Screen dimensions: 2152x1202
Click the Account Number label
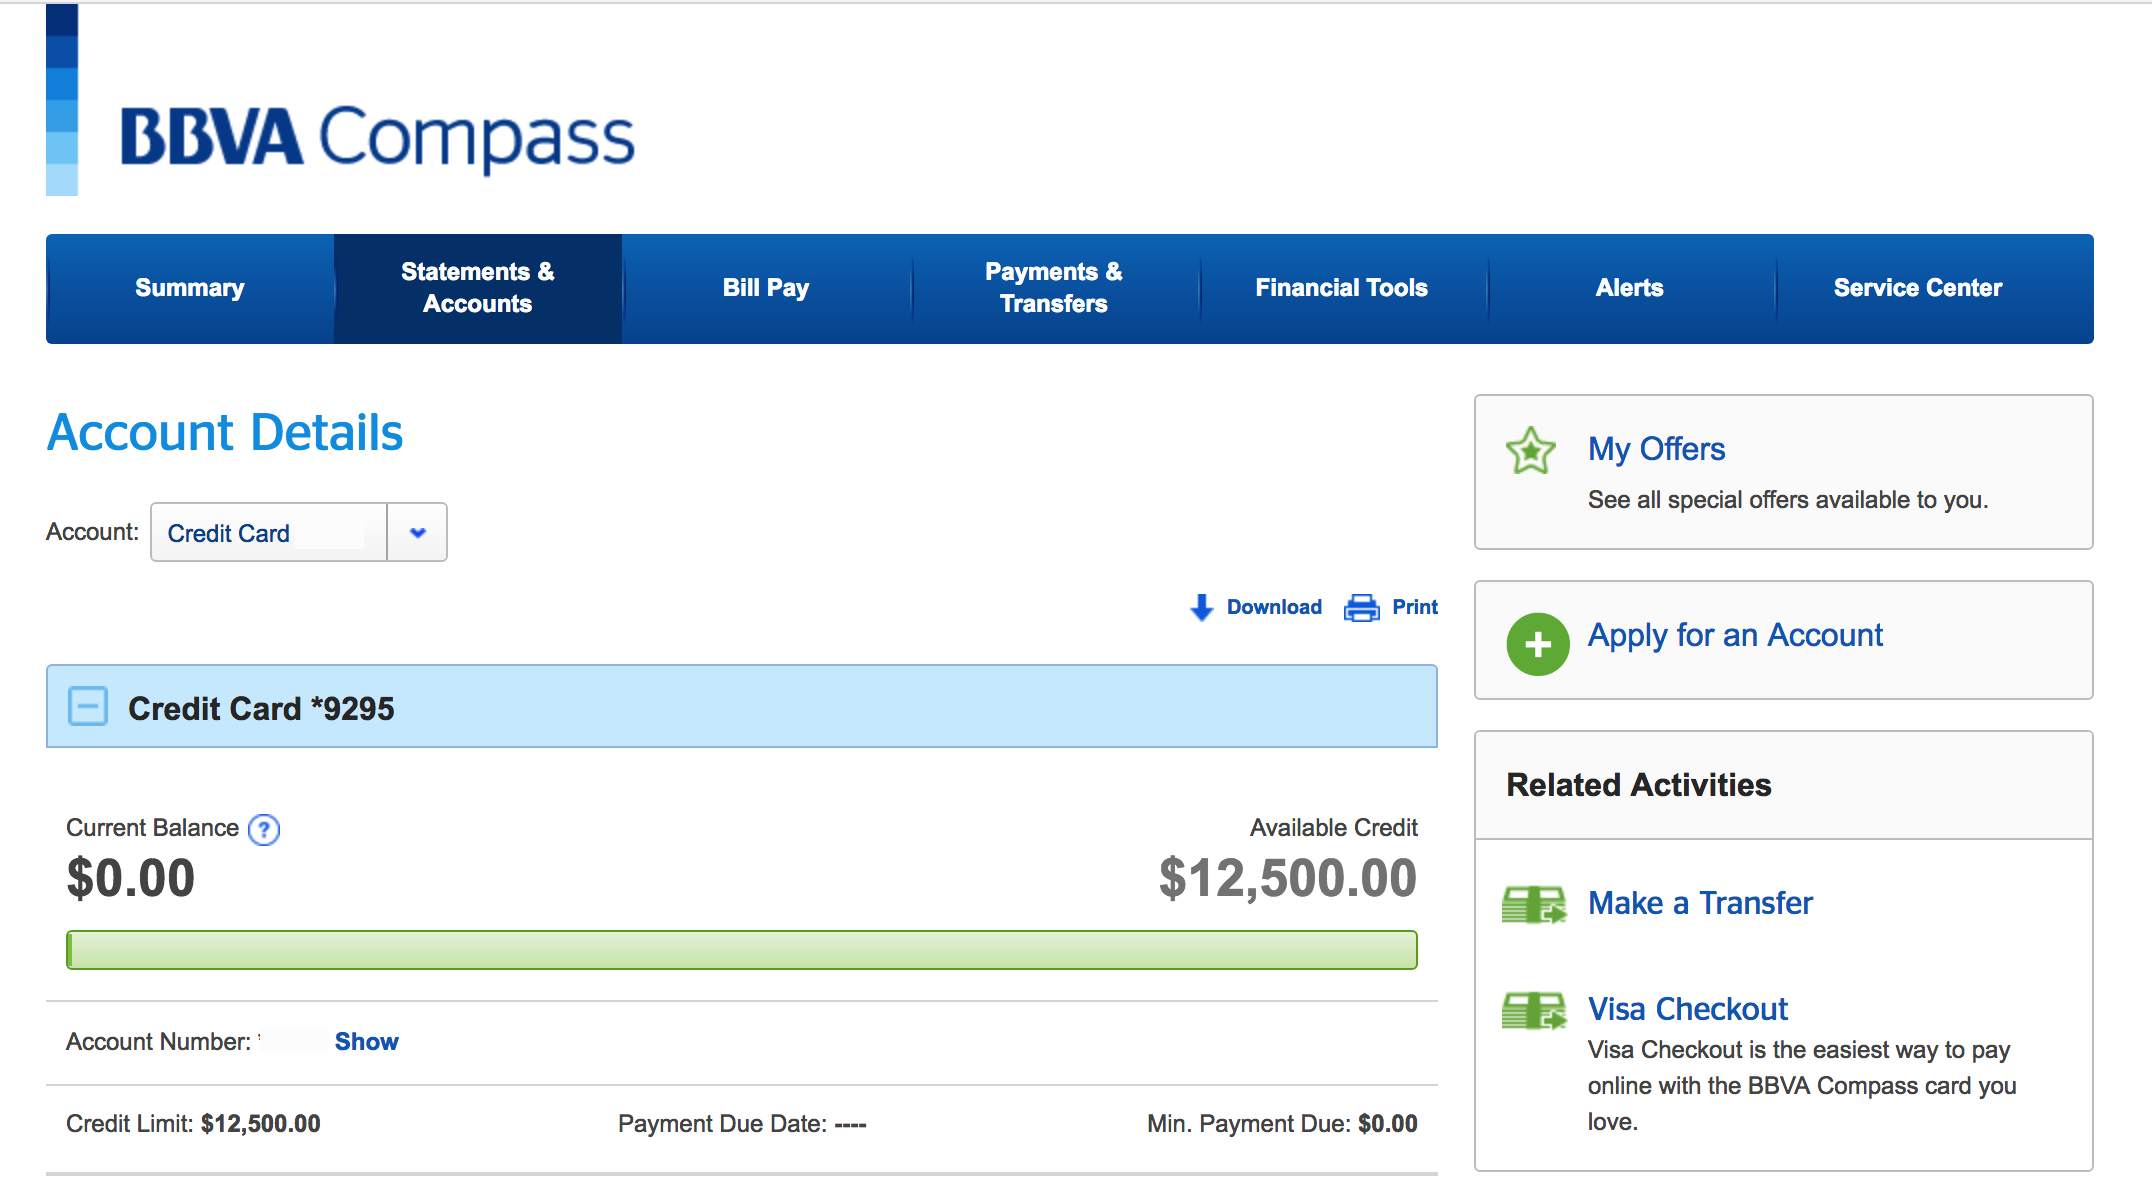158,1042
